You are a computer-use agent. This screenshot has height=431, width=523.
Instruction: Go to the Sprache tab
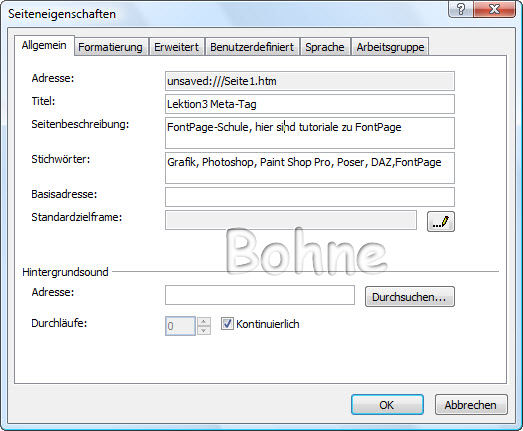[325, 47]
